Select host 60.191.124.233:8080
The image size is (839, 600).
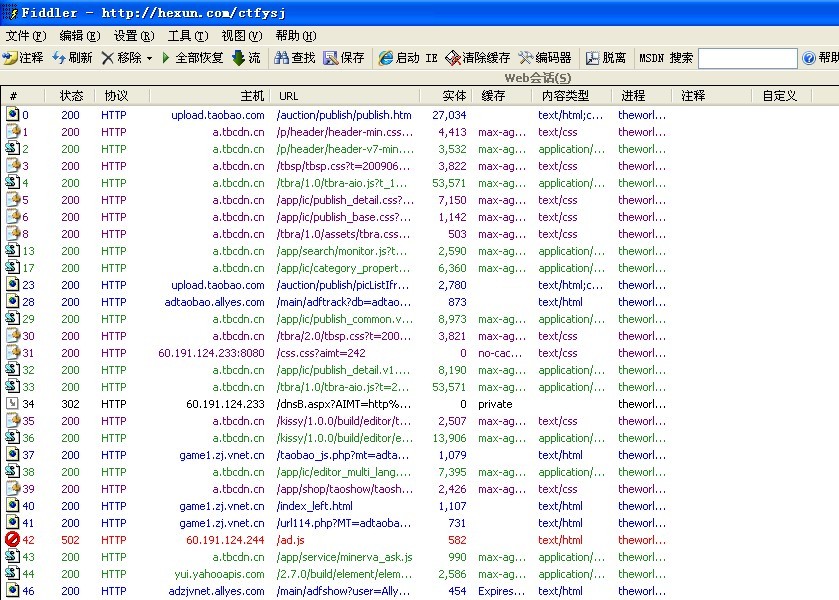(x=211, y=353)
